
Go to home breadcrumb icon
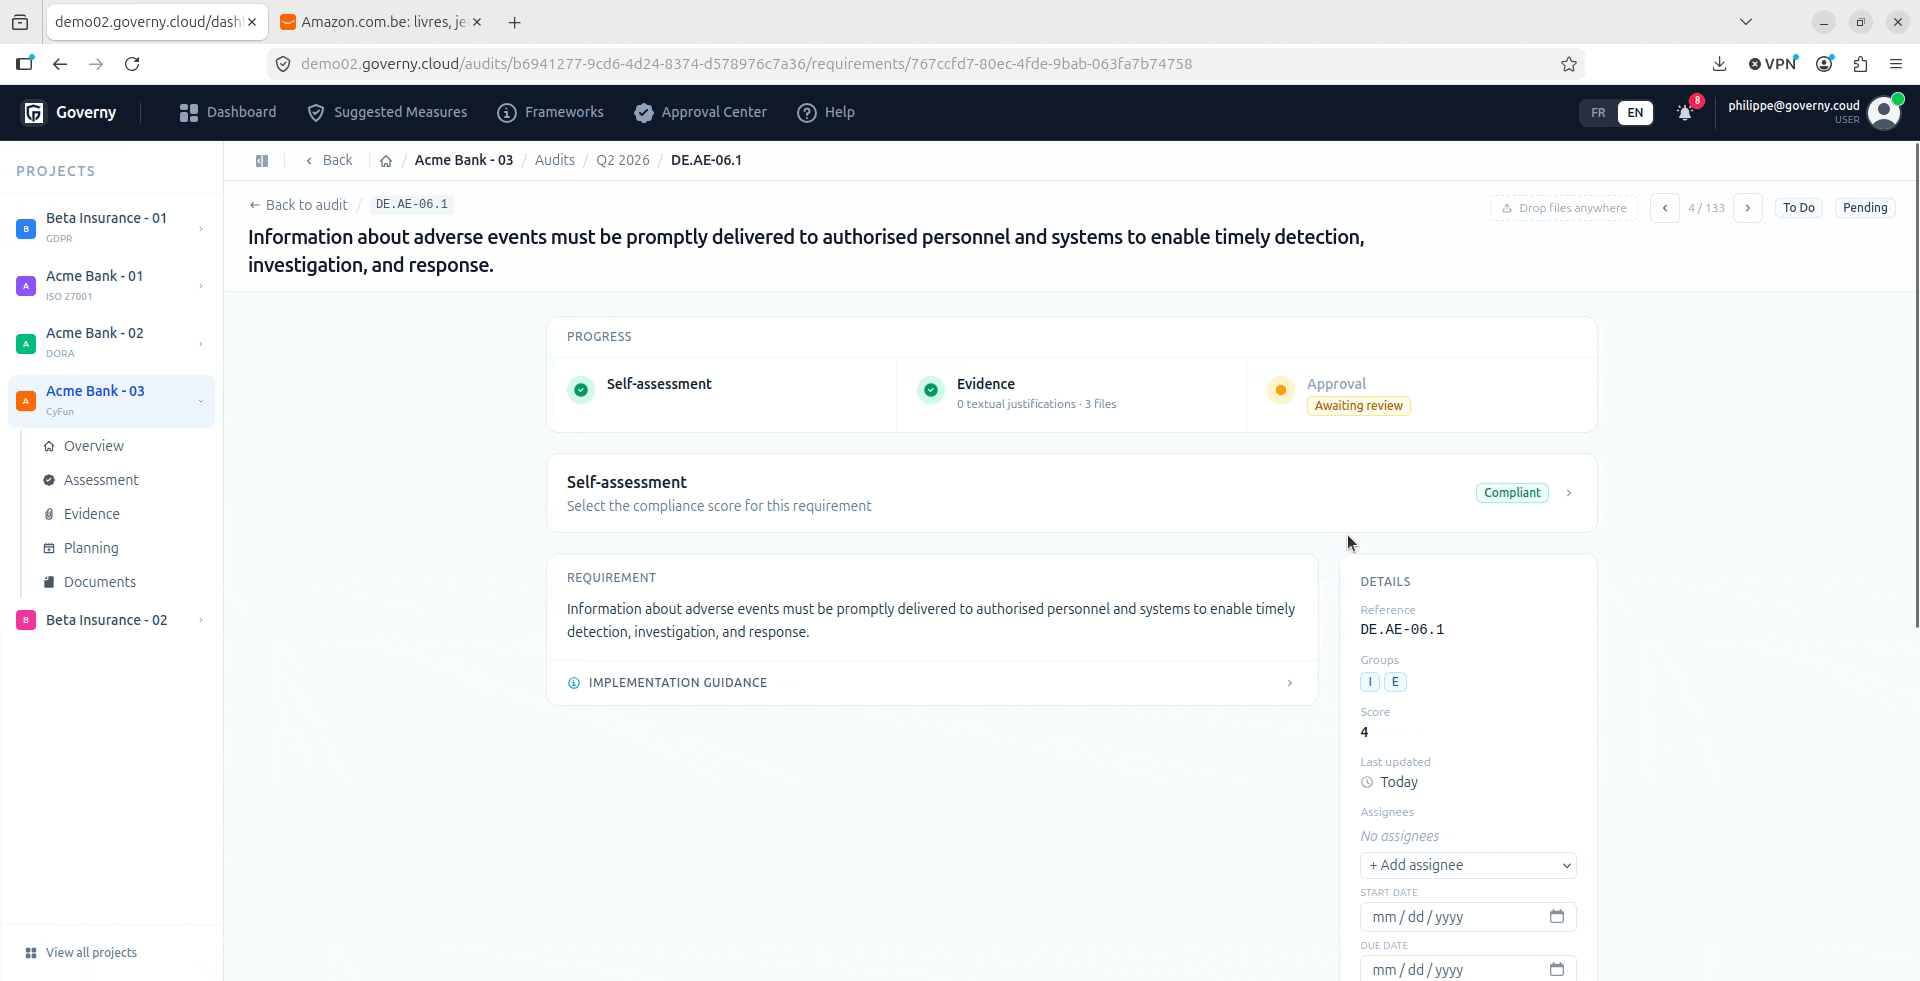(x=386, y=161)
